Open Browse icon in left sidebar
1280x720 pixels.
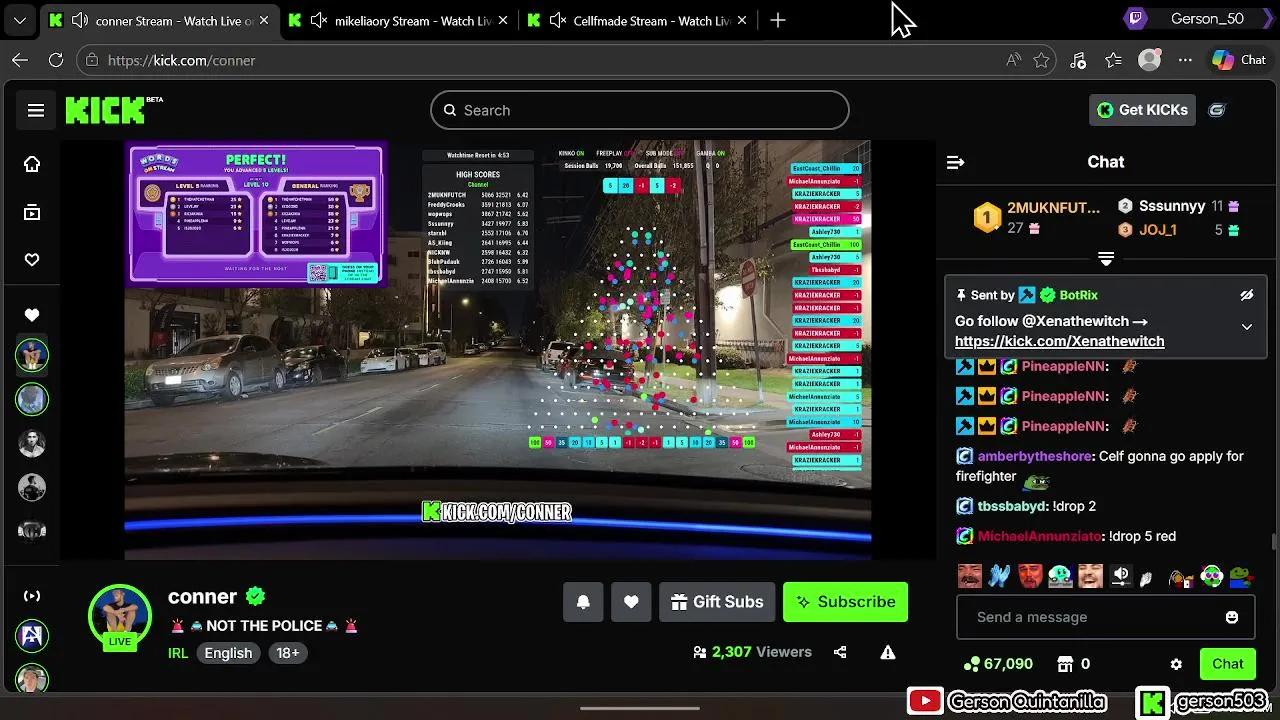32,212
